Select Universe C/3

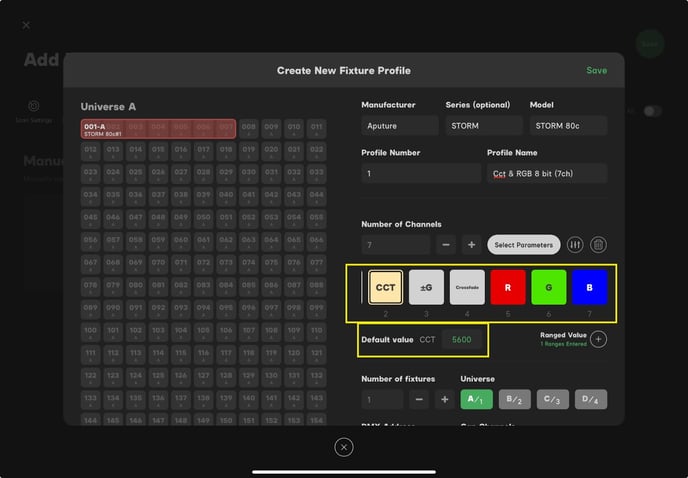click(x=552, y=399)
